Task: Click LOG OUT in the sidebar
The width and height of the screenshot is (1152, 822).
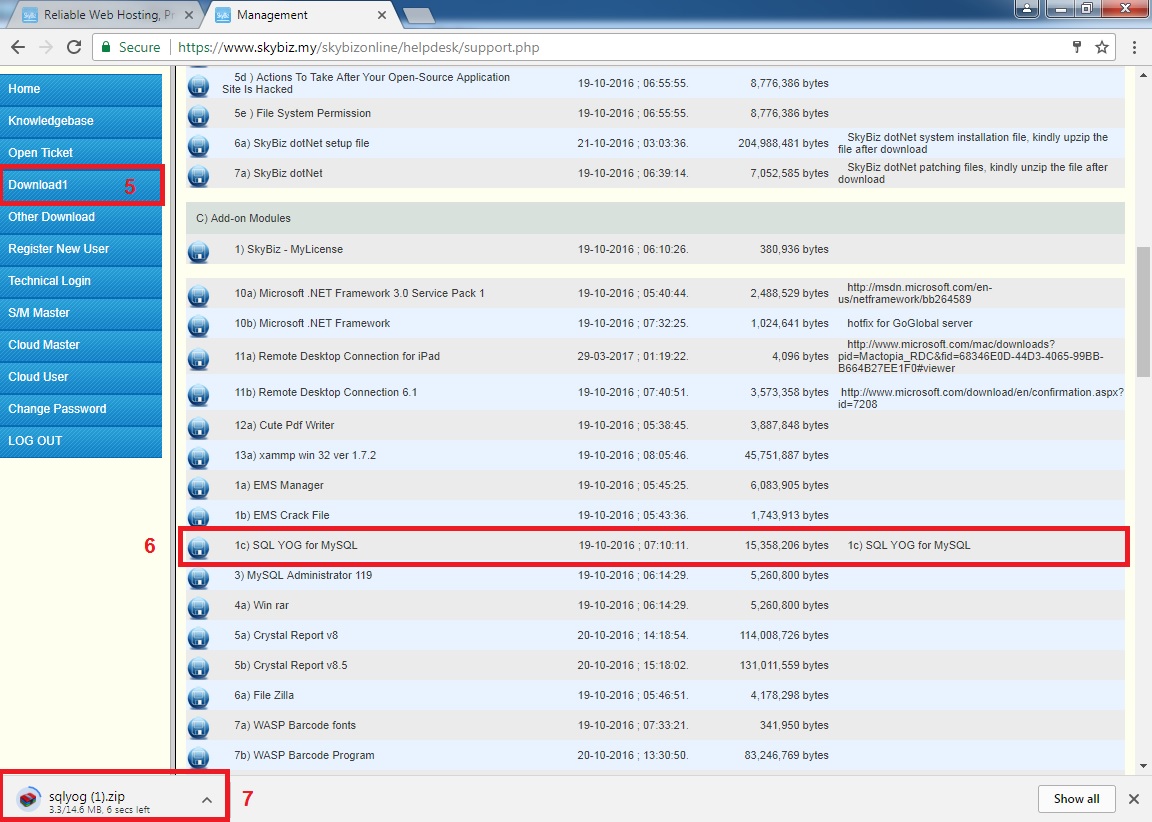Action: [80, 441]
